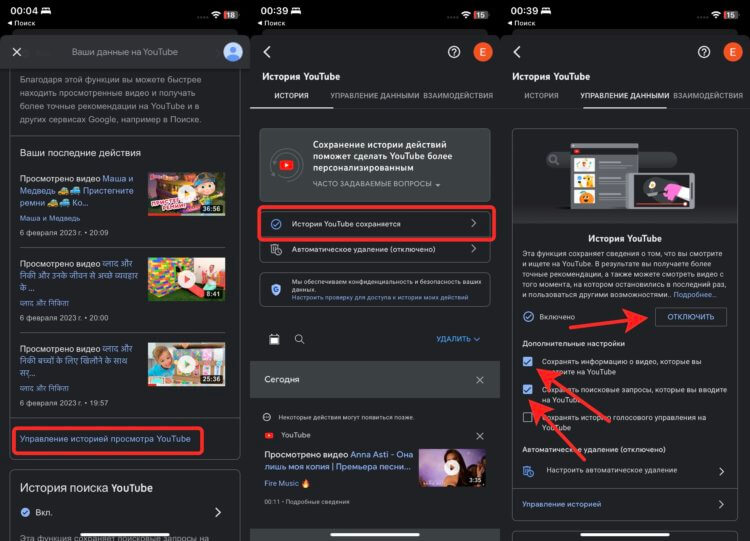The height and width of the screenshot is (541, 750).
Task: Tap the Wi-Fi icon in left status bar
Action: pyautogui.click(x=216, y=15)
